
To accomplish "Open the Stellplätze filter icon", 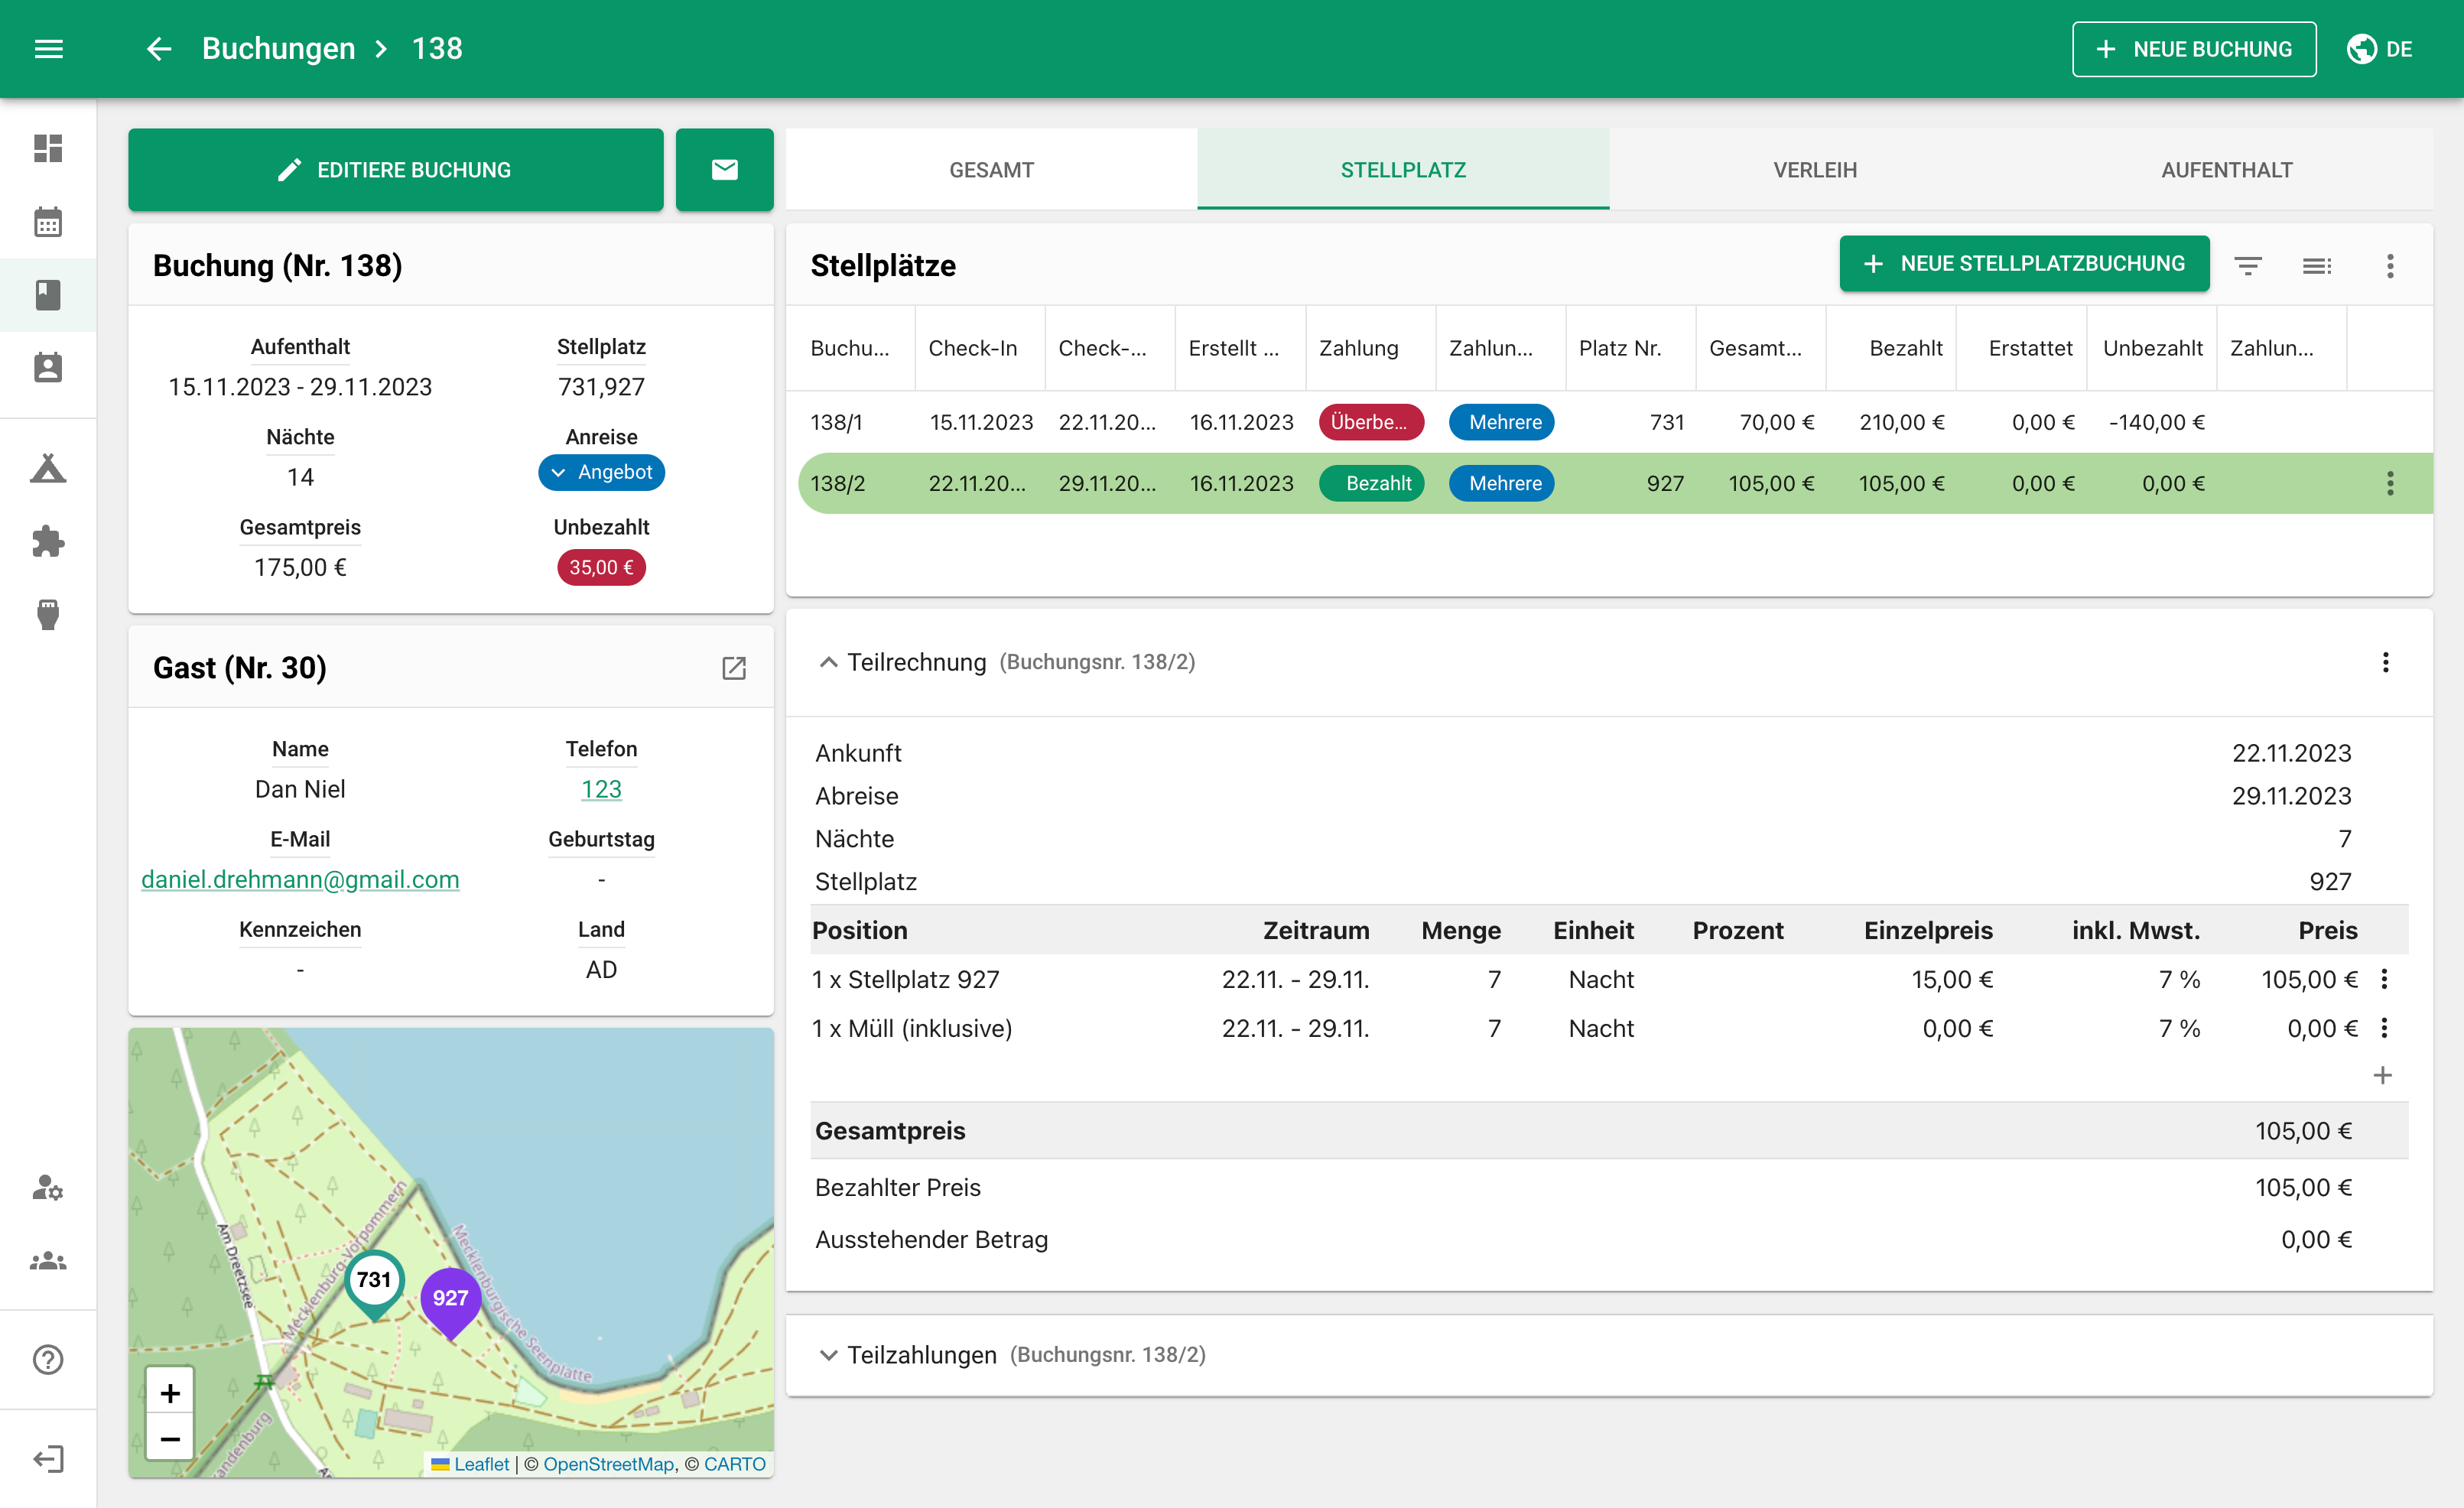I will coord(2248,265).
